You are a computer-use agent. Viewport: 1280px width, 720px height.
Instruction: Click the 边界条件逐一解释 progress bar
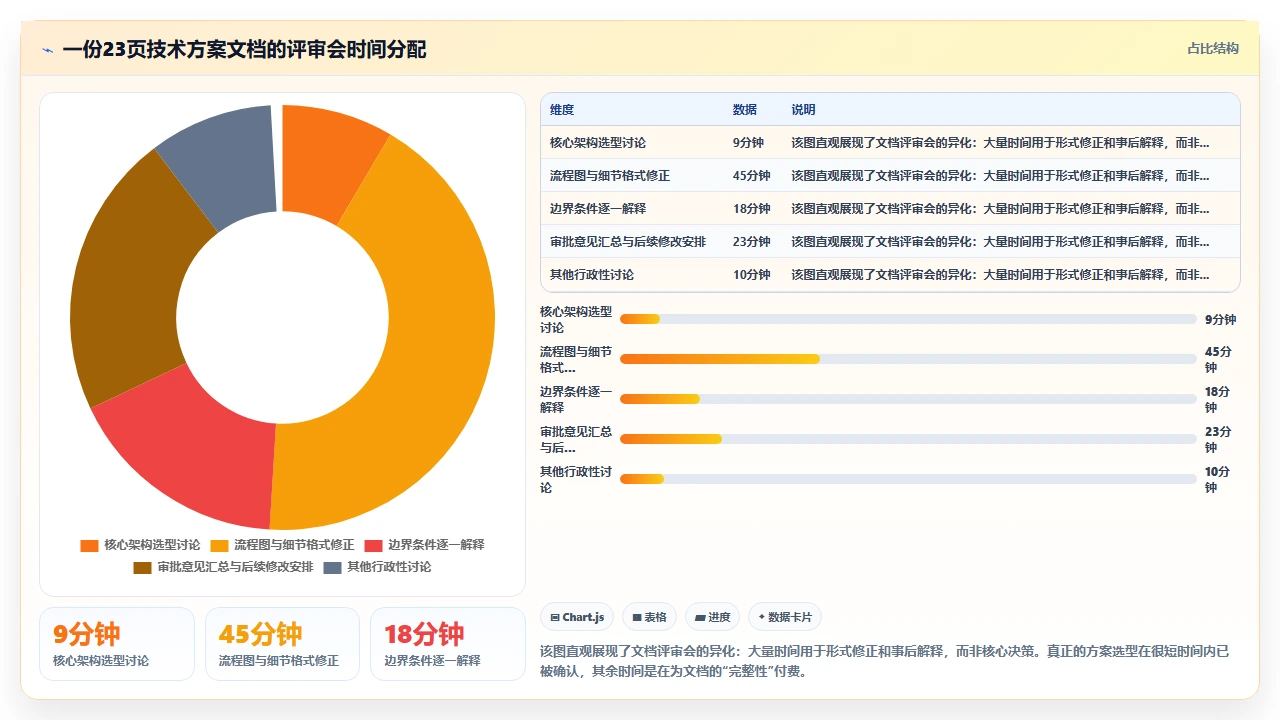[908, 399]
